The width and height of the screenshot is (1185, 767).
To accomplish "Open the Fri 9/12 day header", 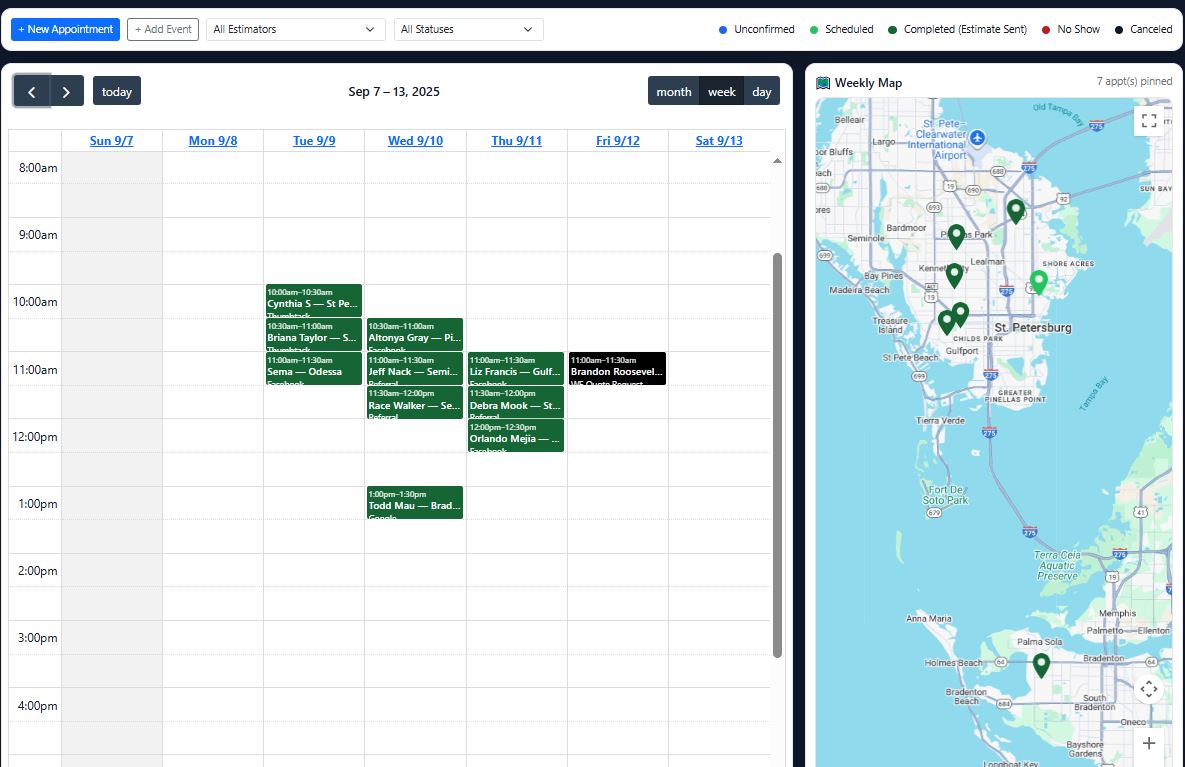I will 617,141.
